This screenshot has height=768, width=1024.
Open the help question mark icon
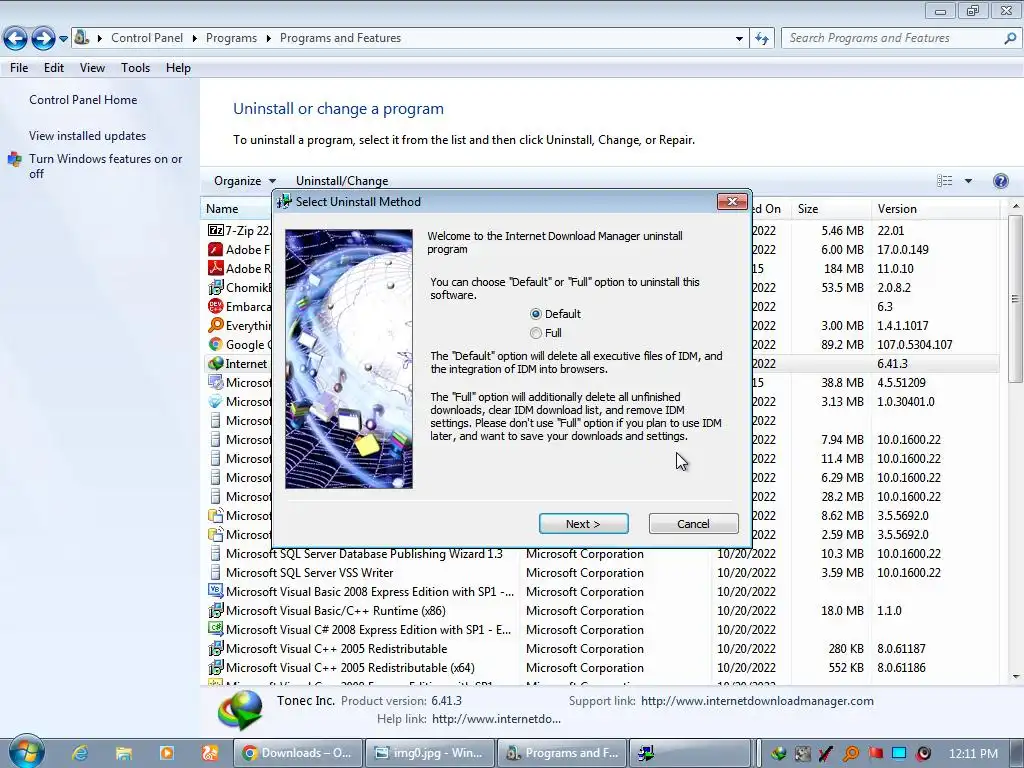(1000, 181)
